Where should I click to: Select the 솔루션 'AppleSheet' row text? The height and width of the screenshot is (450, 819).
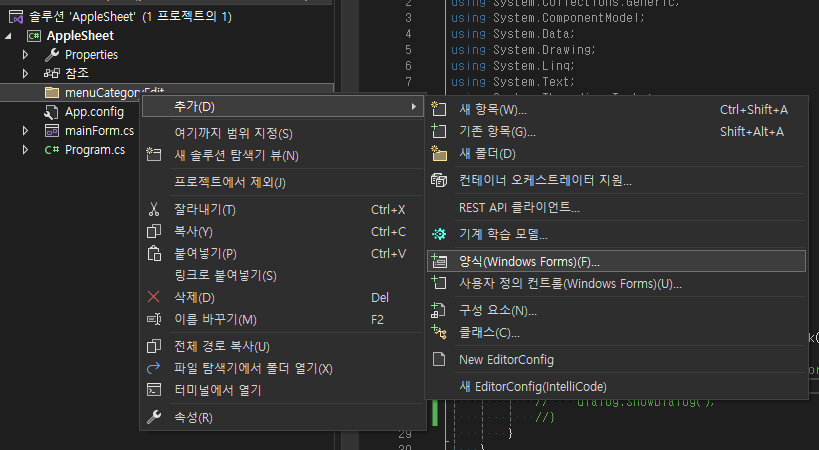130,17
